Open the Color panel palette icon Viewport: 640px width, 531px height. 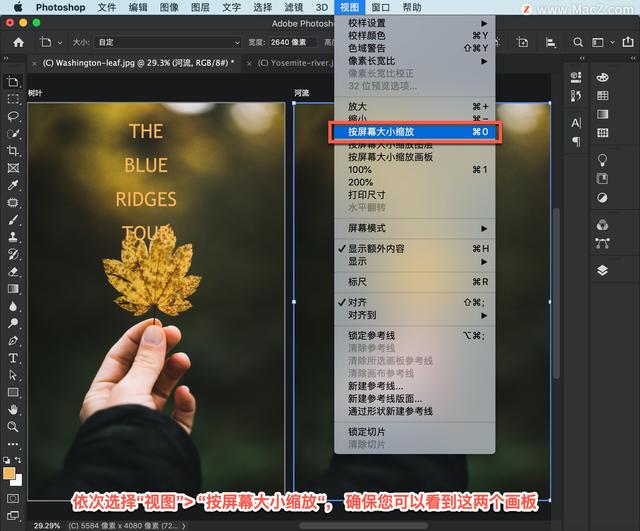(x=602, y=77)
